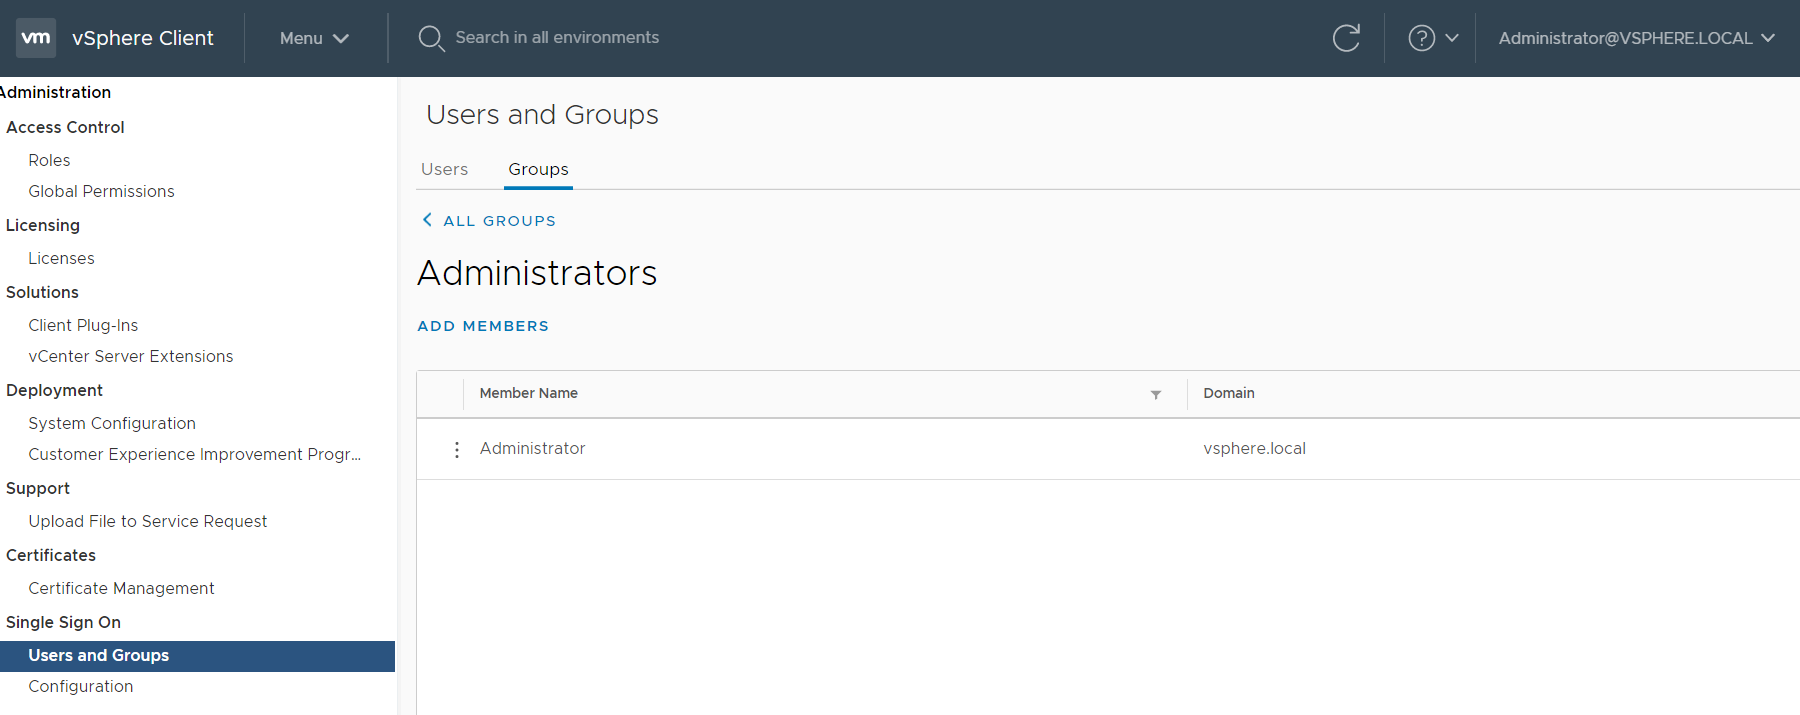
Task: Open Global Permissions
Action: [x=101, y=191]
